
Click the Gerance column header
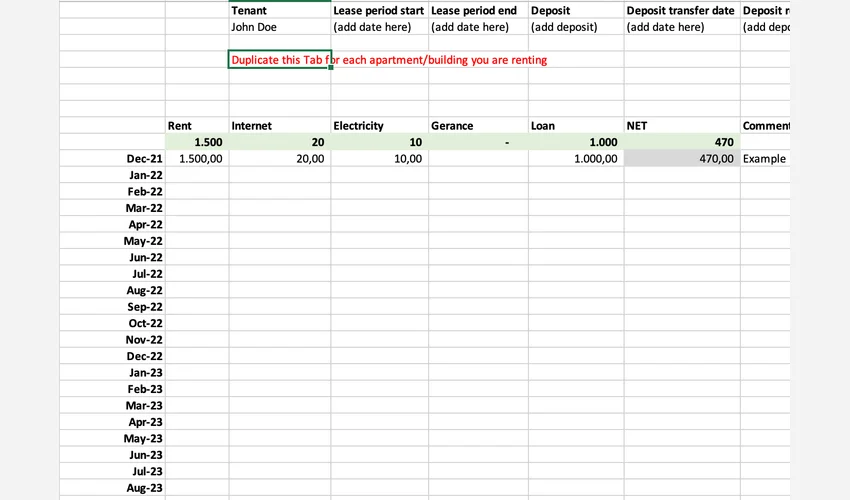tap(477, 126)
